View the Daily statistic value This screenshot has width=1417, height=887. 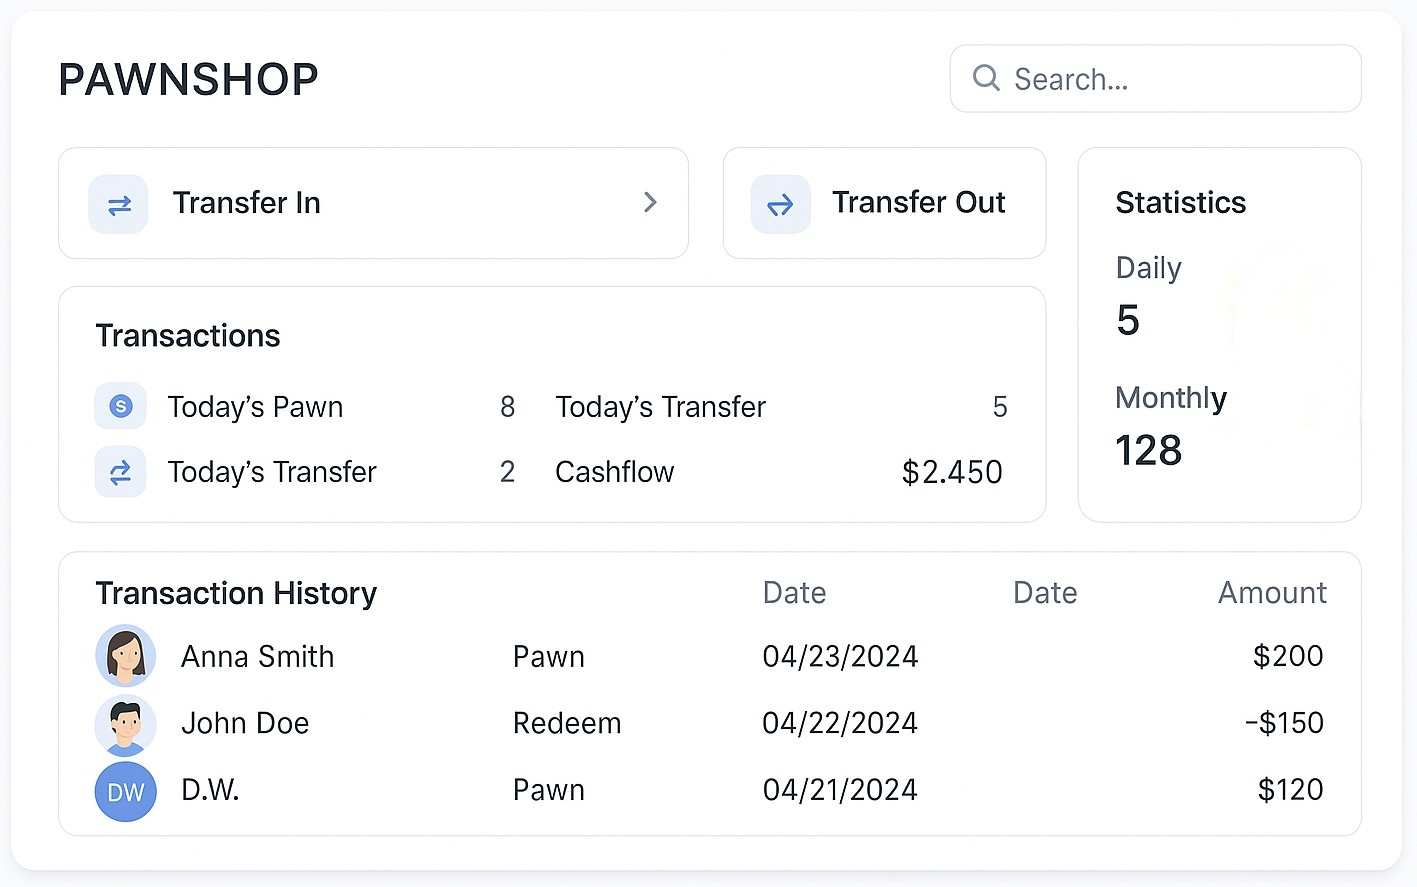coord(1128,321)
